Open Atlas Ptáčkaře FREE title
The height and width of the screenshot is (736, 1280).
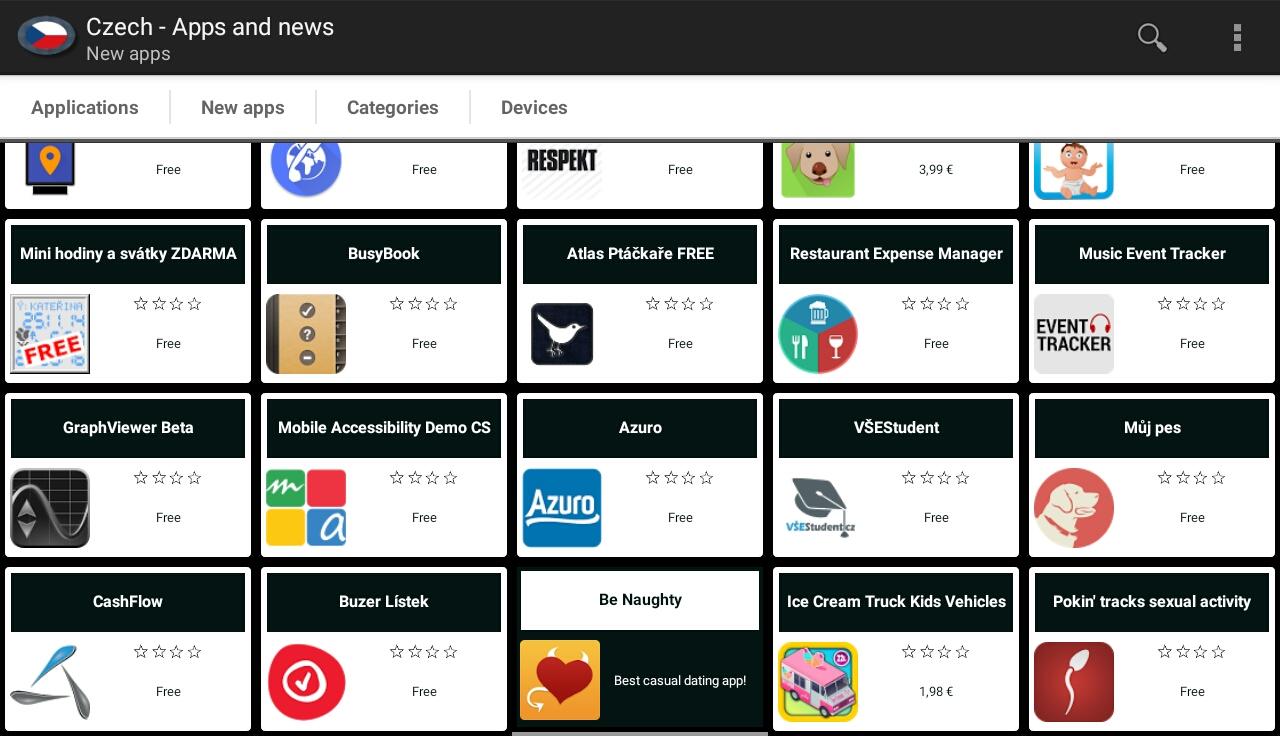[640, 254]
